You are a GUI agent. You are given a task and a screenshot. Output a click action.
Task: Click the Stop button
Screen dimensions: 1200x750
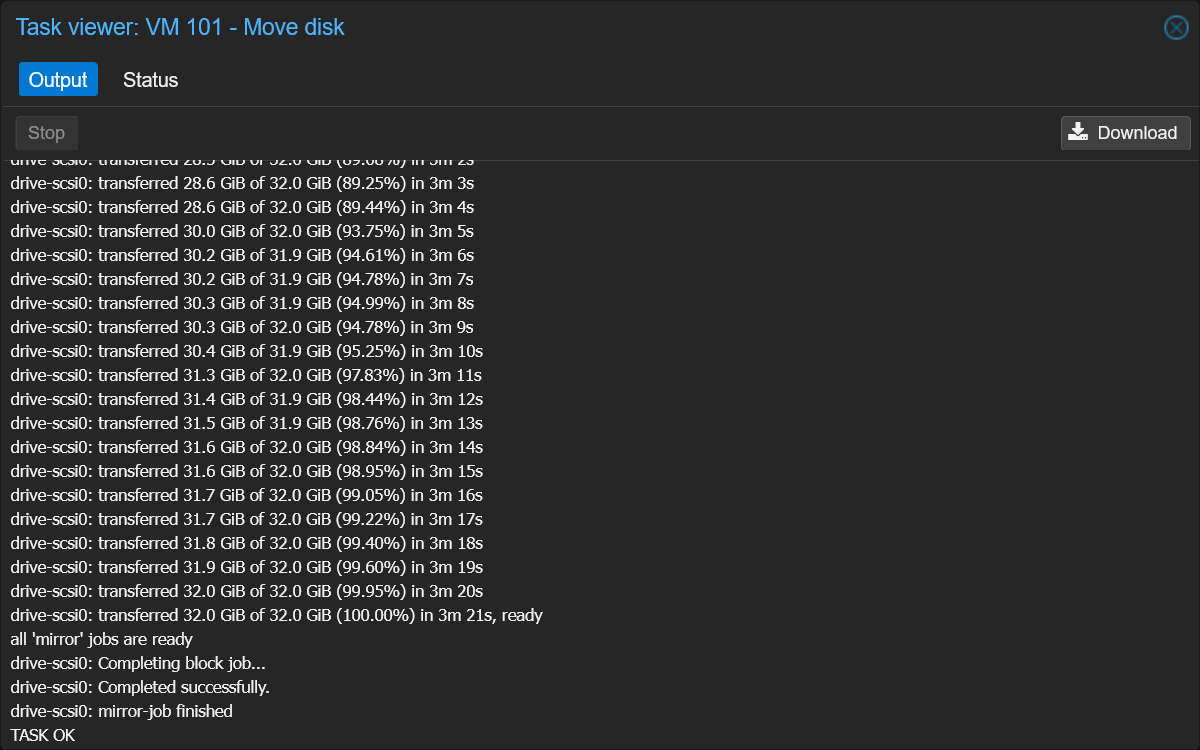coord(46,133)
